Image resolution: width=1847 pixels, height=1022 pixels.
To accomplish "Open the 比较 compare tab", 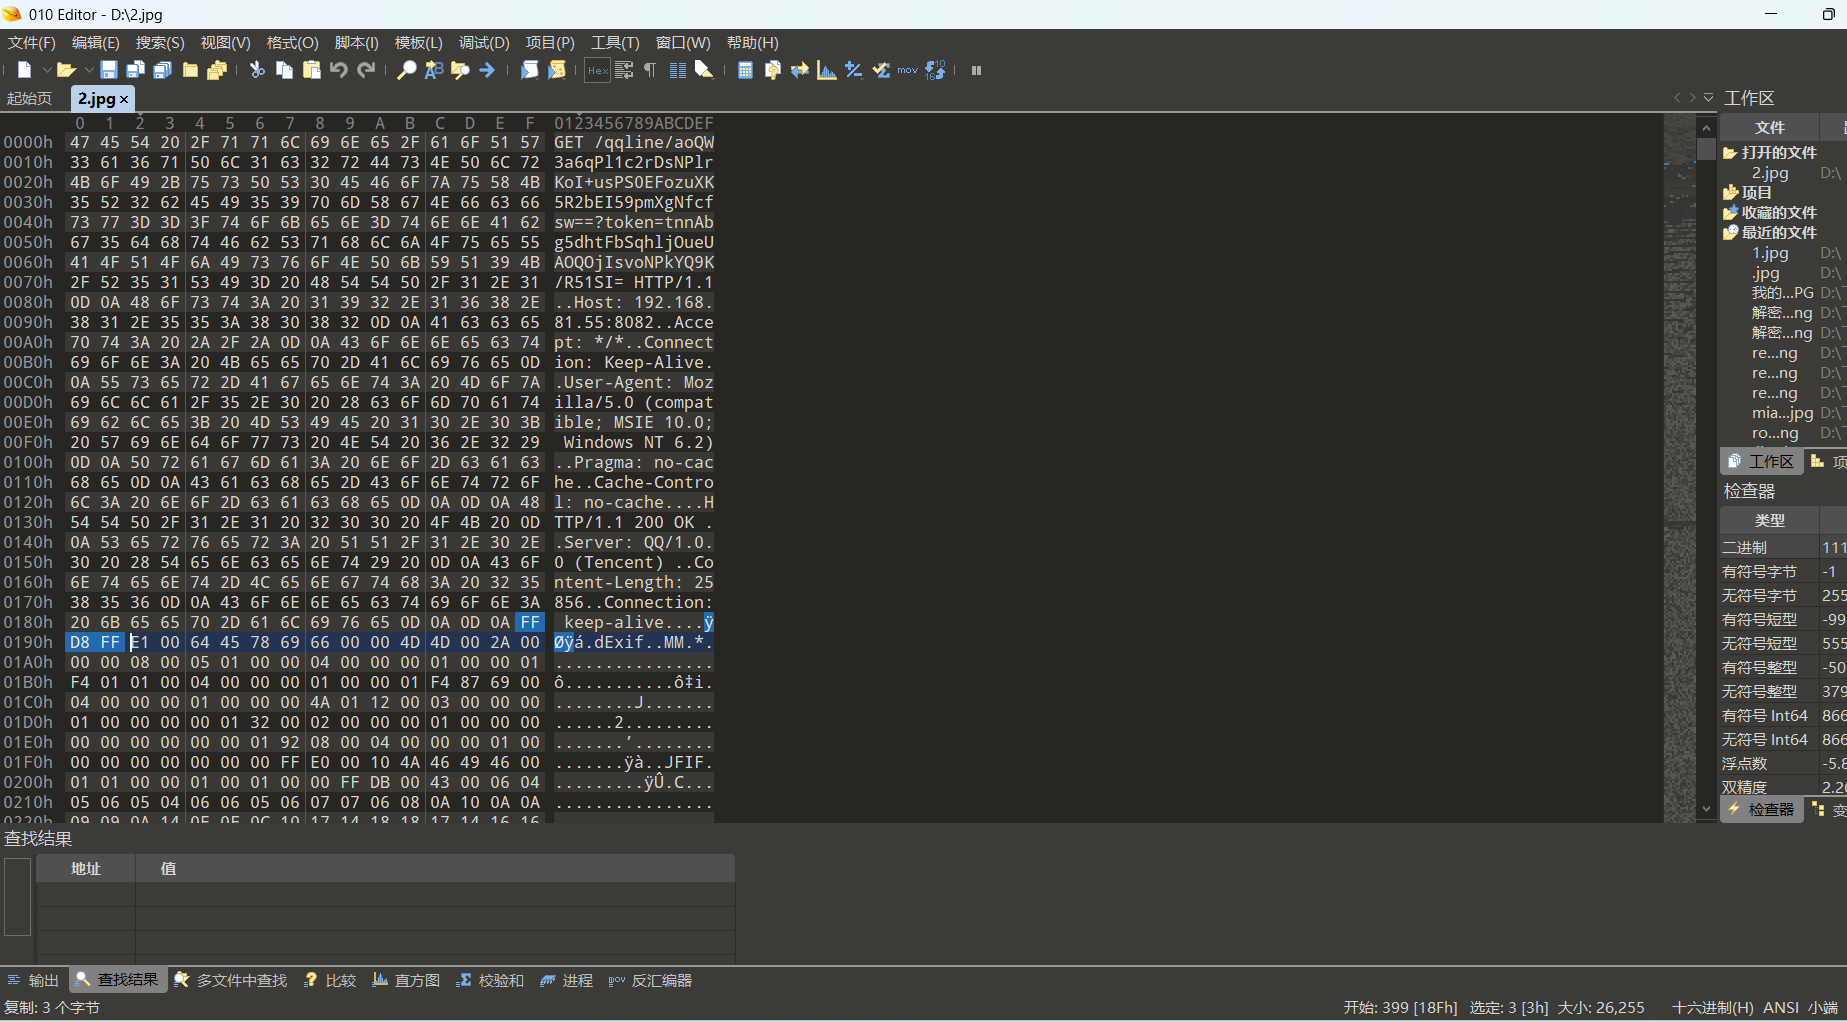I will tap(330, 981).
